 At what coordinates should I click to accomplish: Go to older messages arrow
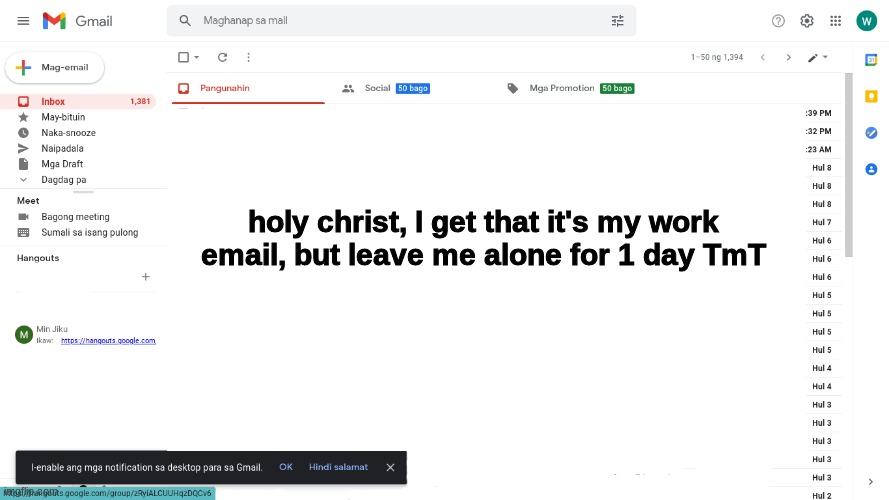[x=788, y=57]
